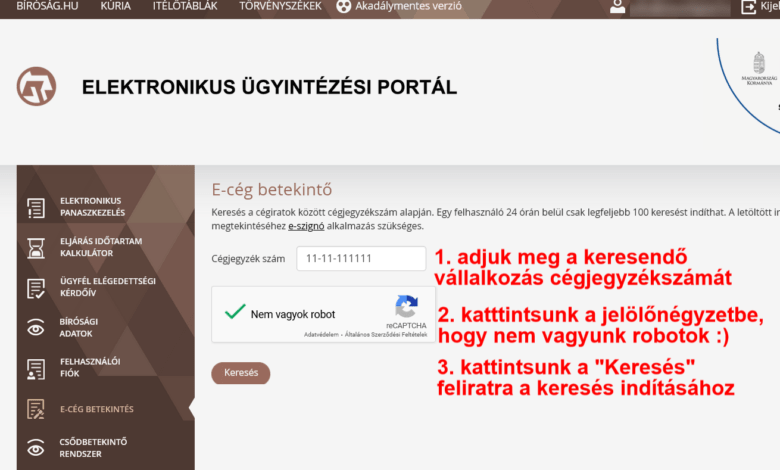Follow the e-szignó link
This screenshot has width=780, height=470.
click(x=306, y=226)
